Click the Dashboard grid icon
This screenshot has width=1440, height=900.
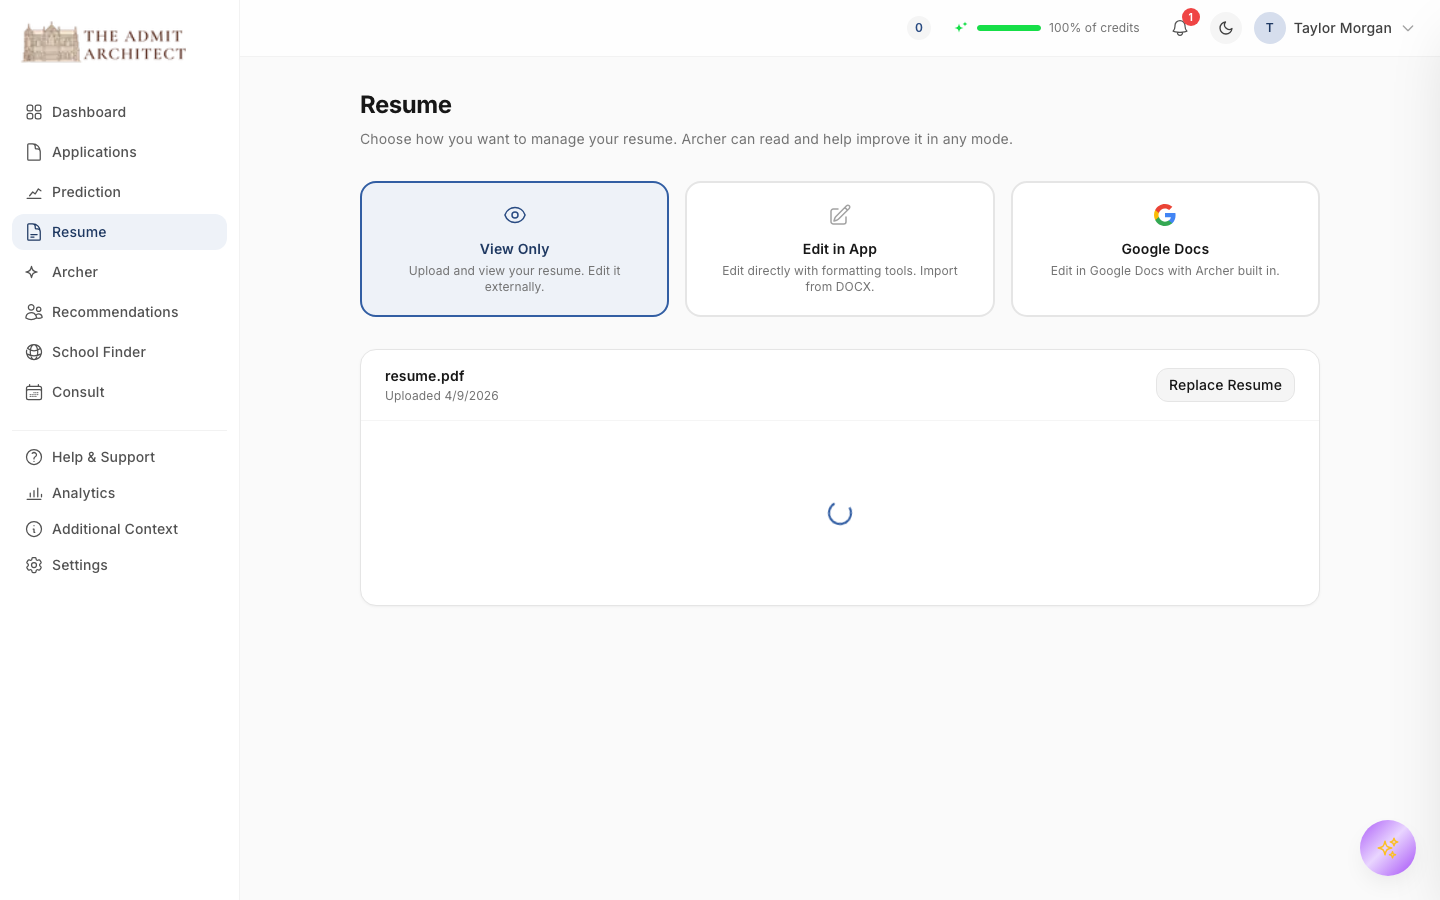coord(34,112)
